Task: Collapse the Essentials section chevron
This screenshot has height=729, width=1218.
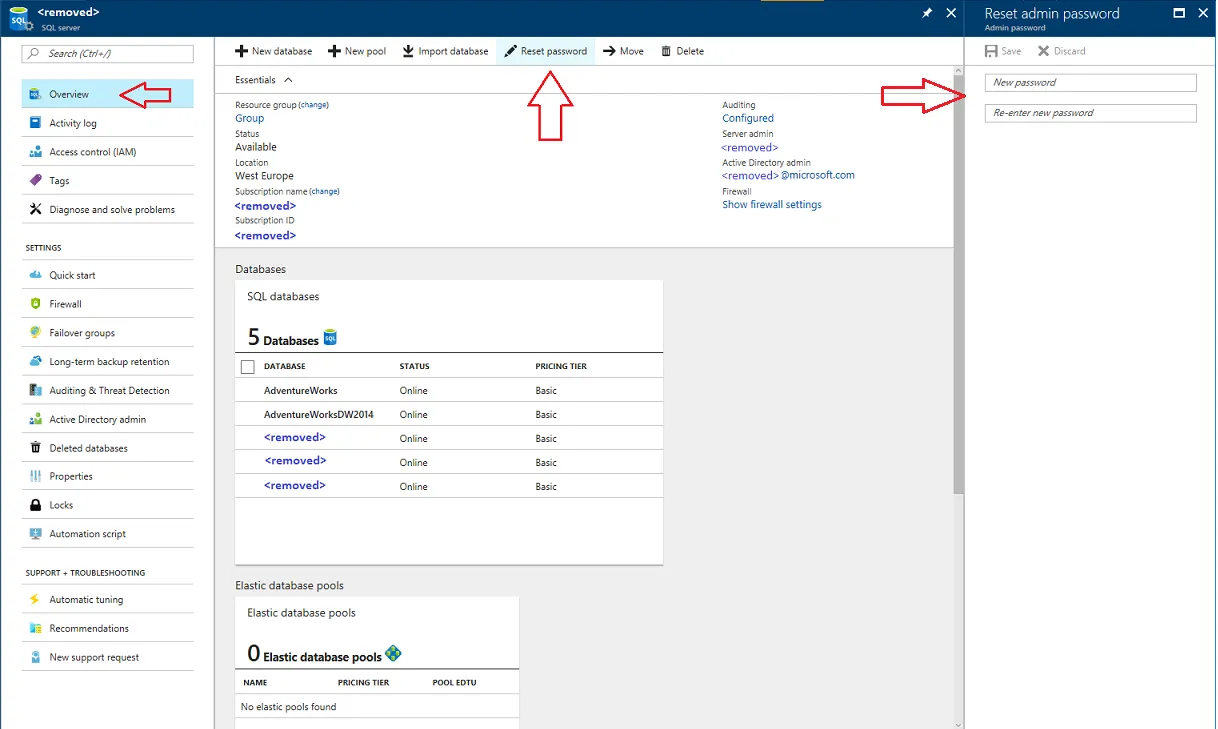Action: click(288, 80)
